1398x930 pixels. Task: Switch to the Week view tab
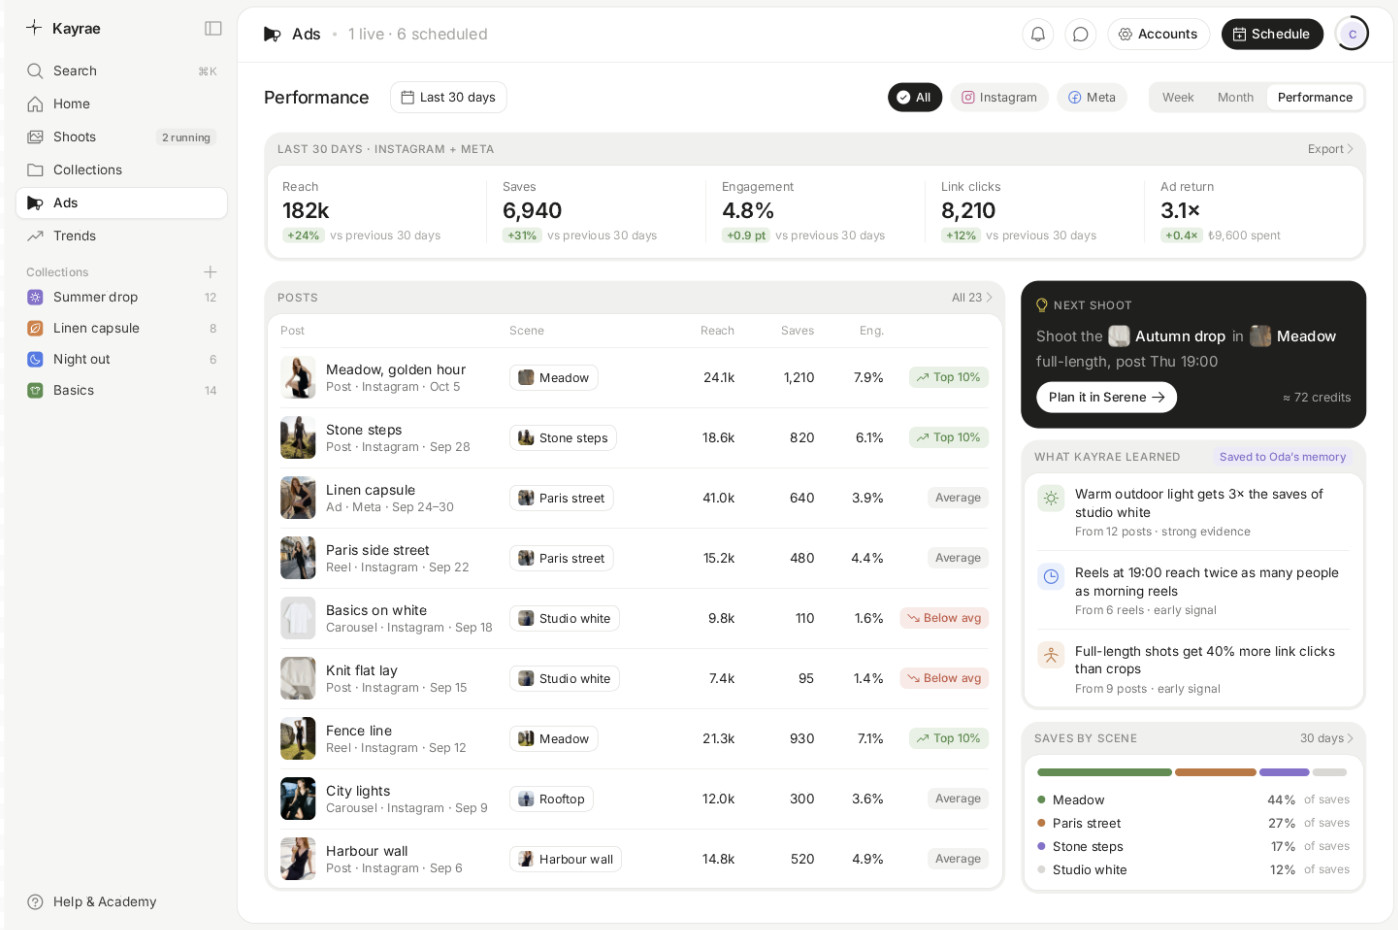(1178, 97)
